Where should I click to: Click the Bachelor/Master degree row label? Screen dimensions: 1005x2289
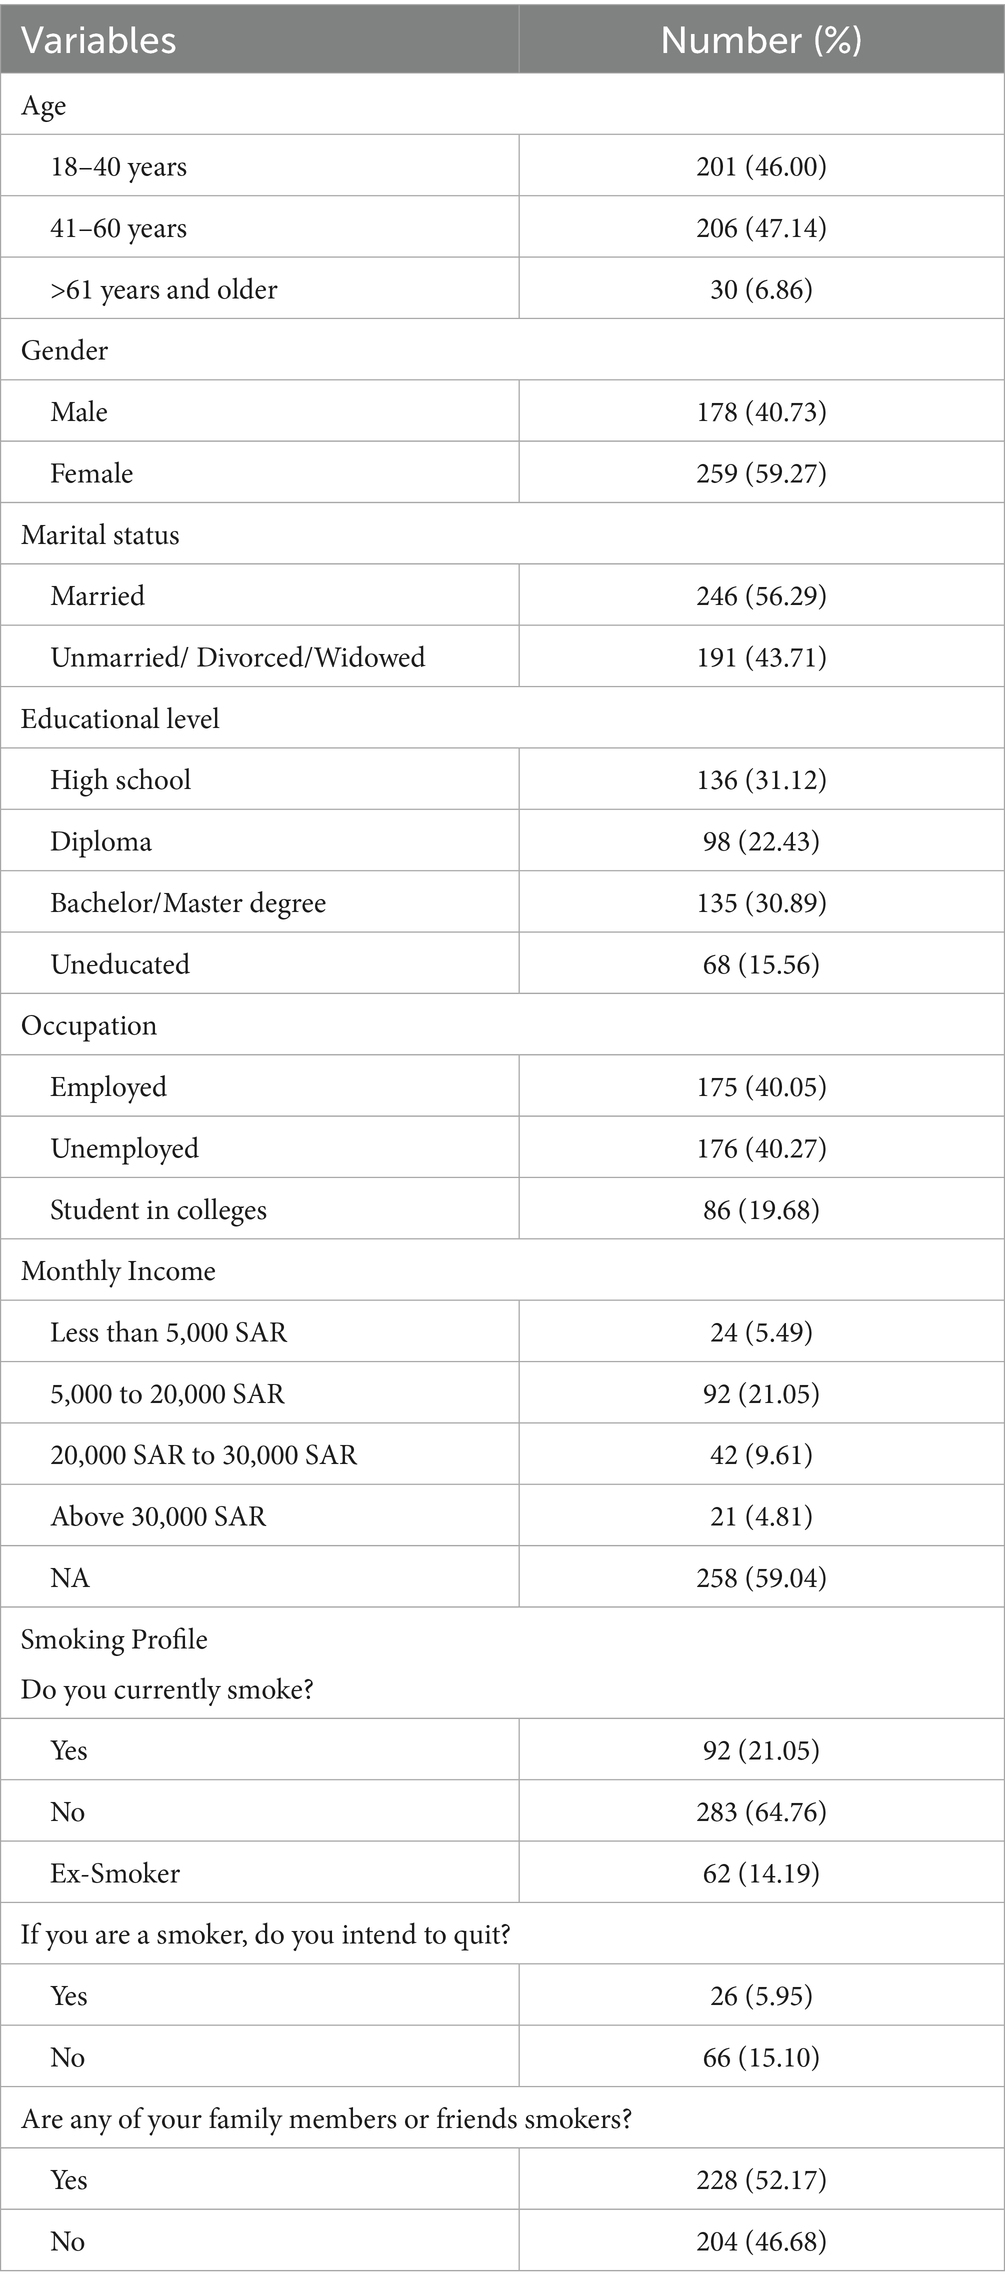click(188, 903)
